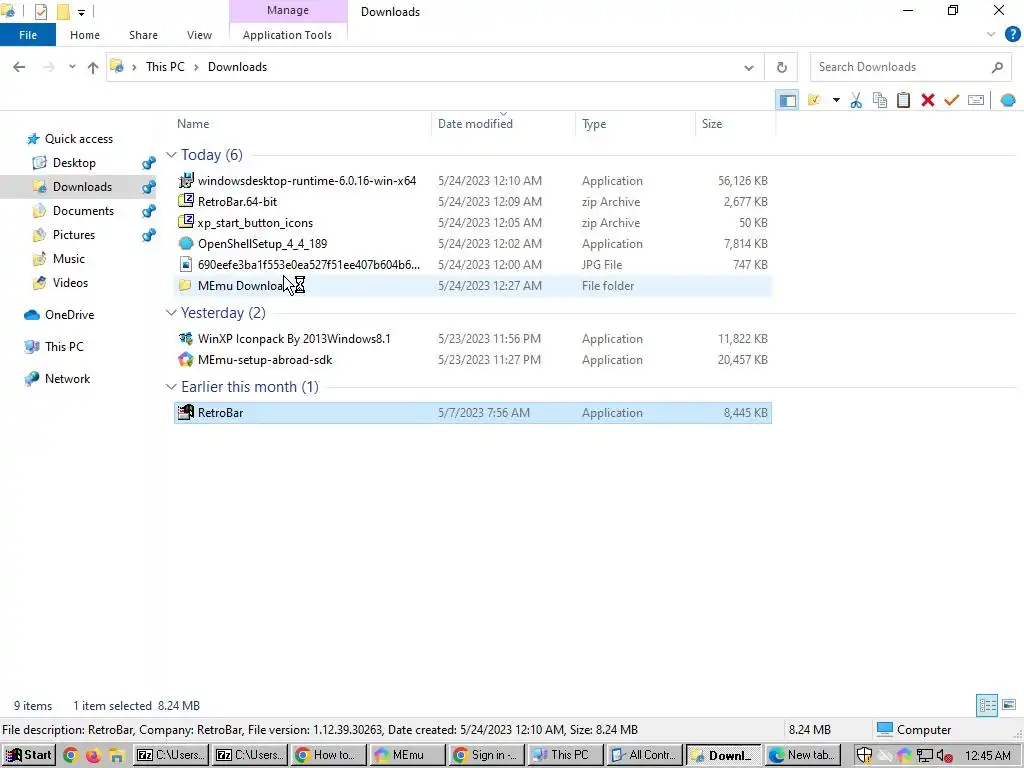Select Quick access in navigation pane
1024x768 pixels.
coord(78,139)
